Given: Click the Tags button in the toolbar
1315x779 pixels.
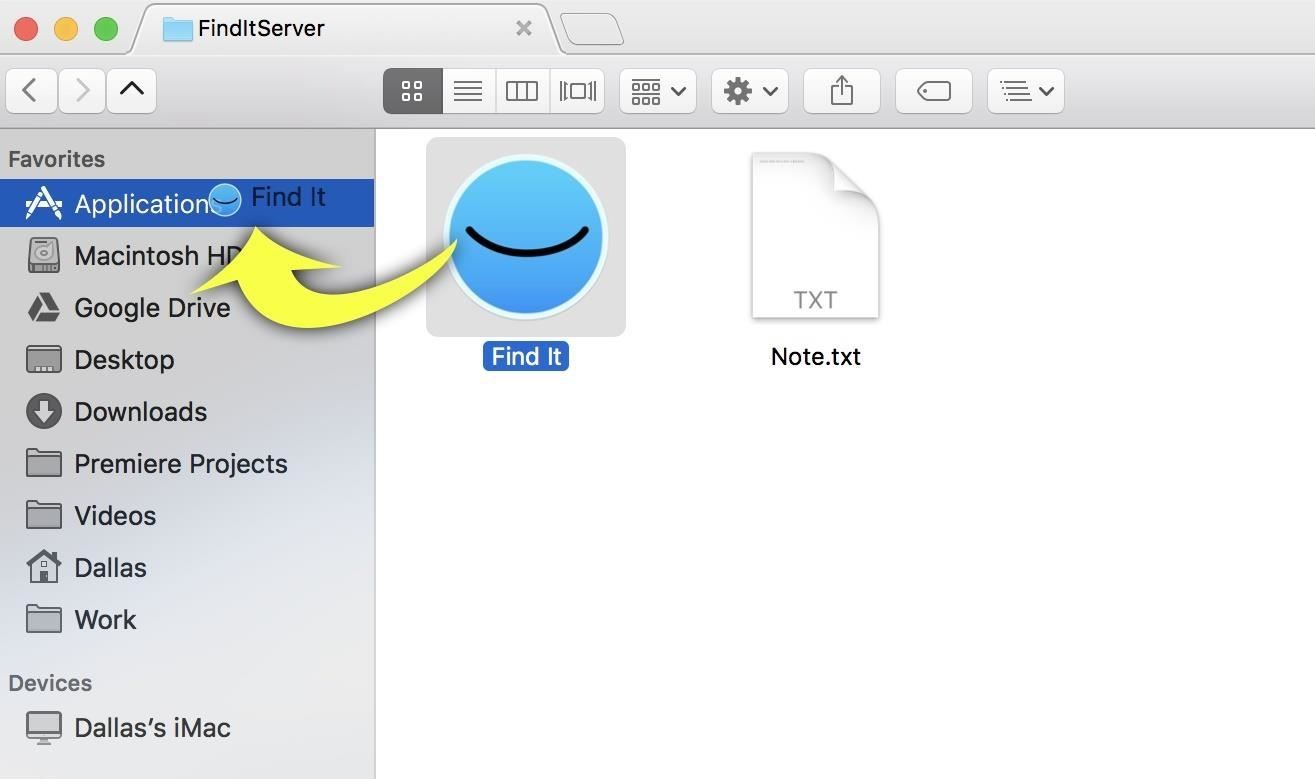Looking at the screenshot, I should point(932,90).
